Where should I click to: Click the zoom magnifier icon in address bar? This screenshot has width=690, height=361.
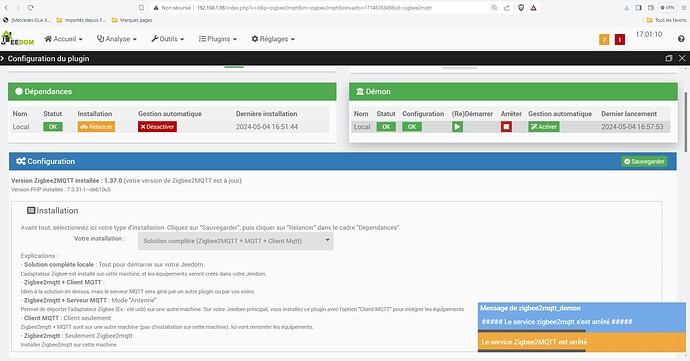[494, 7]
